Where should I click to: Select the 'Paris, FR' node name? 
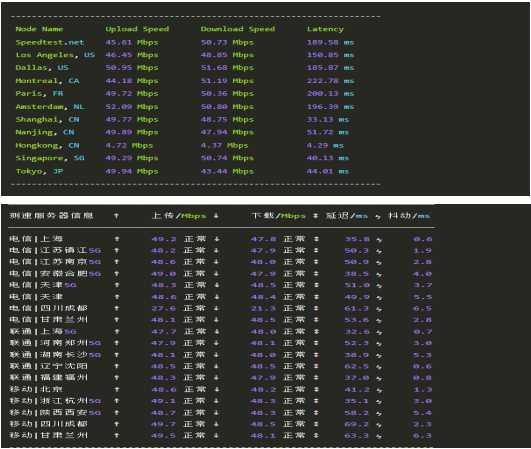(x=39, y=93)
